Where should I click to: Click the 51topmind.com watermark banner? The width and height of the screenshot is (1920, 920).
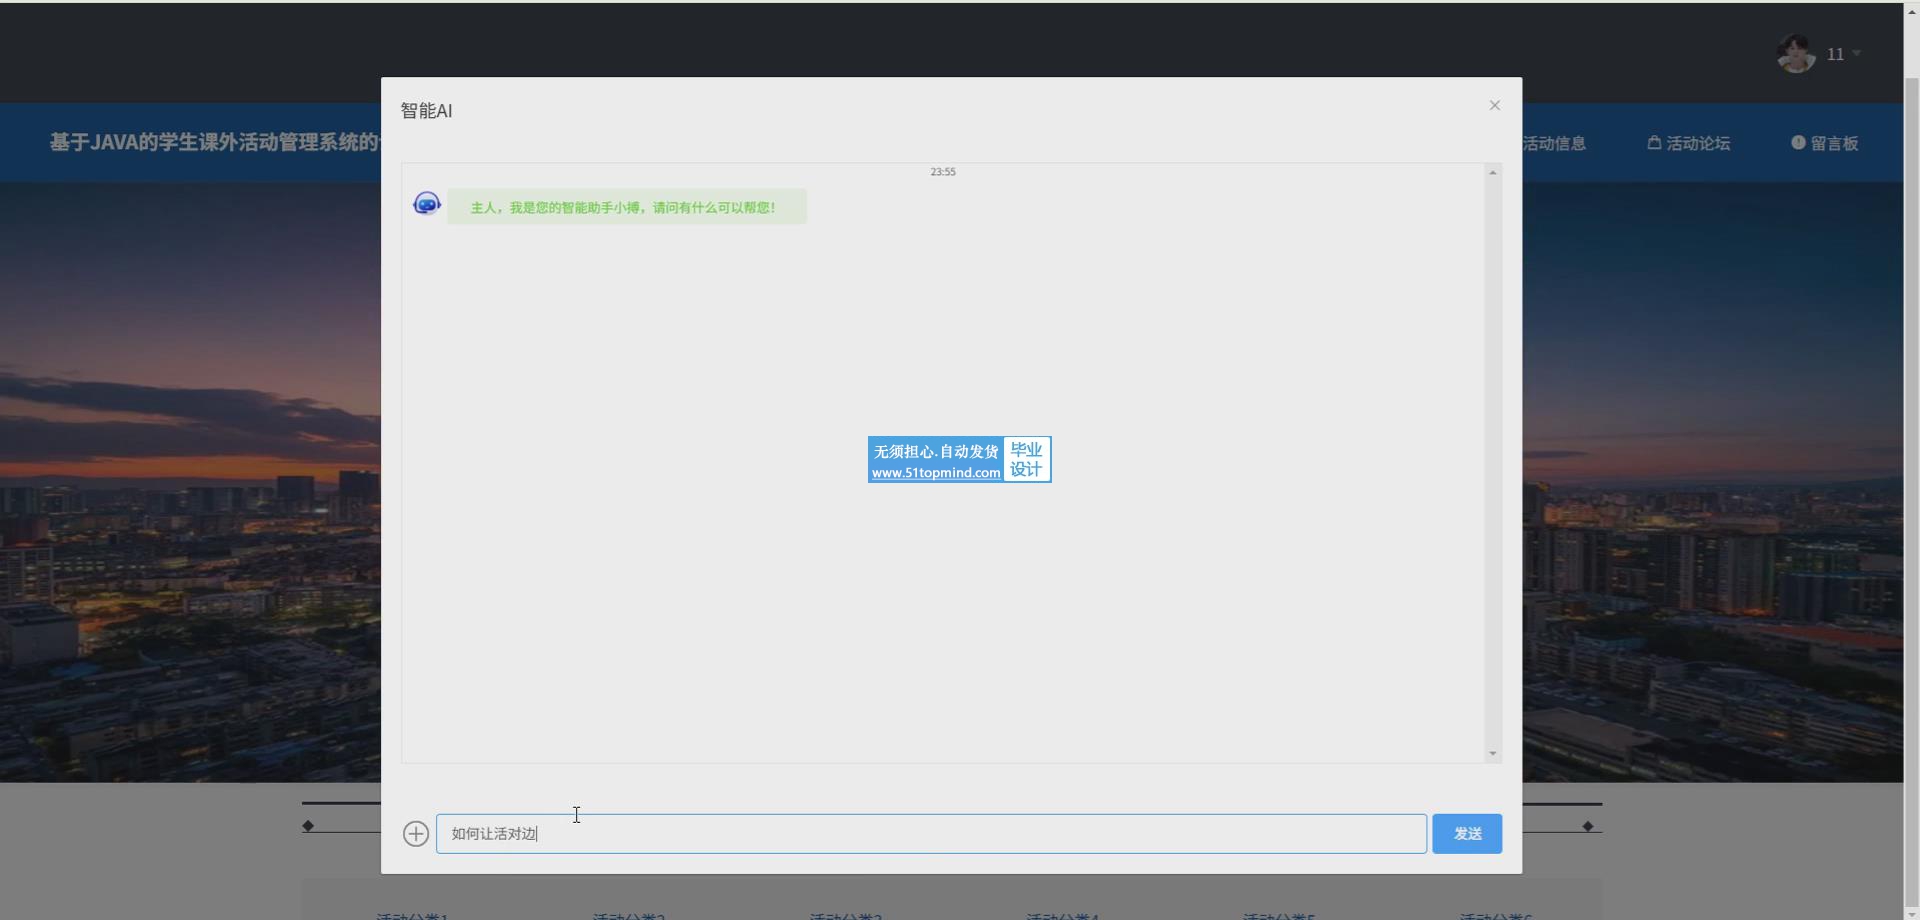(x=959, y=460)
